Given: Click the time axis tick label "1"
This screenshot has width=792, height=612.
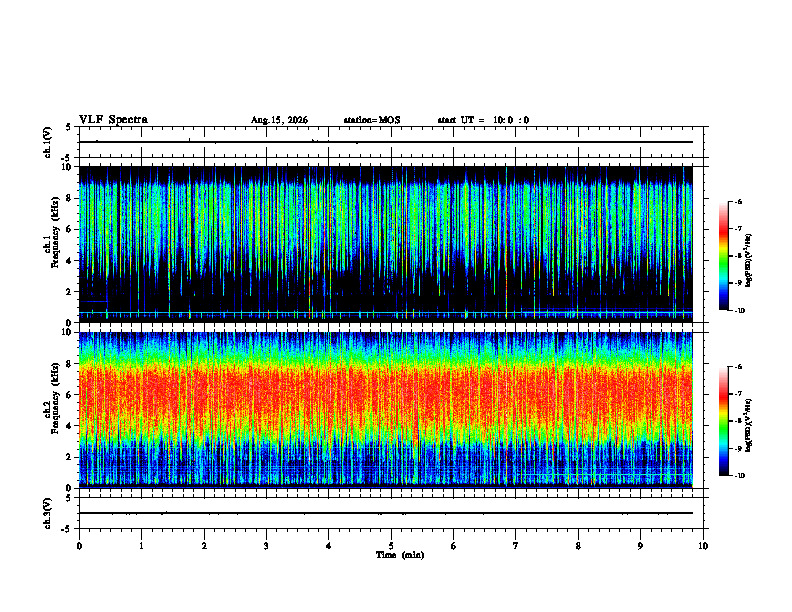Looking at the screenshot, I should click(x=141, y=546).
